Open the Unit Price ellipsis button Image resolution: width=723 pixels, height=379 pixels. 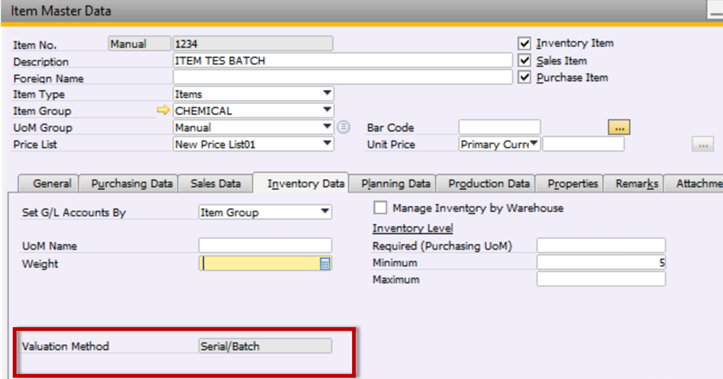point(703,144)
